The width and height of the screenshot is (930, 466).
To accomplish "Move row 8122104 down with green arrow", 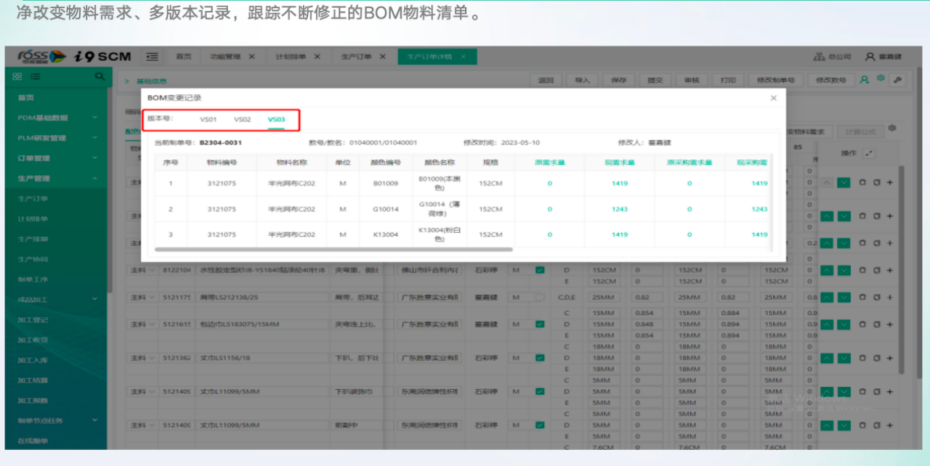I will click(843, 270).
